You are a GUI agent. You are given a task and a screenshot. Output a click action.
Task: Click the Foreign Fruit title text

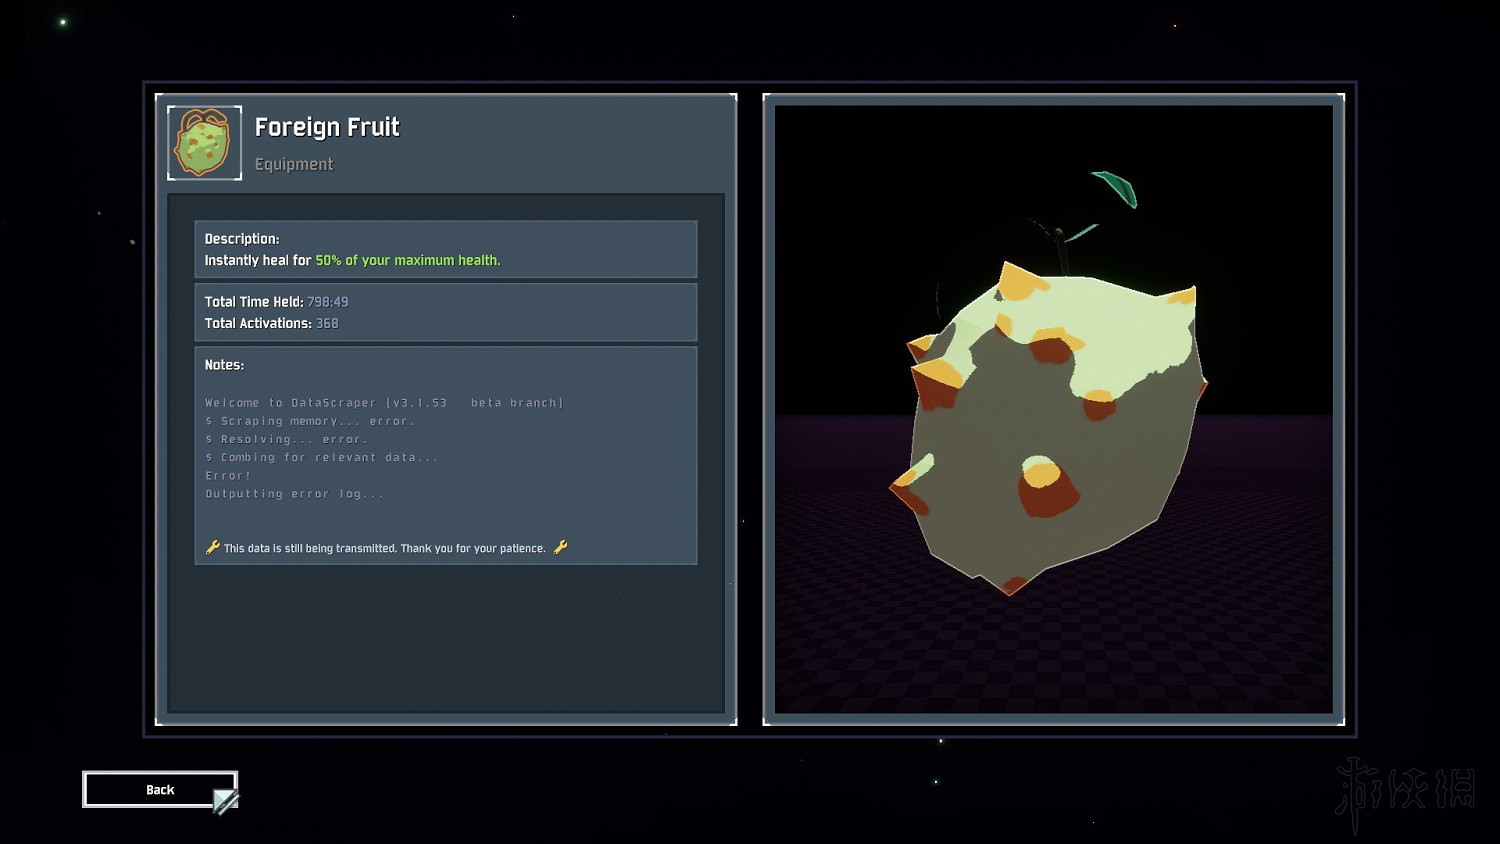pos(326,127)
